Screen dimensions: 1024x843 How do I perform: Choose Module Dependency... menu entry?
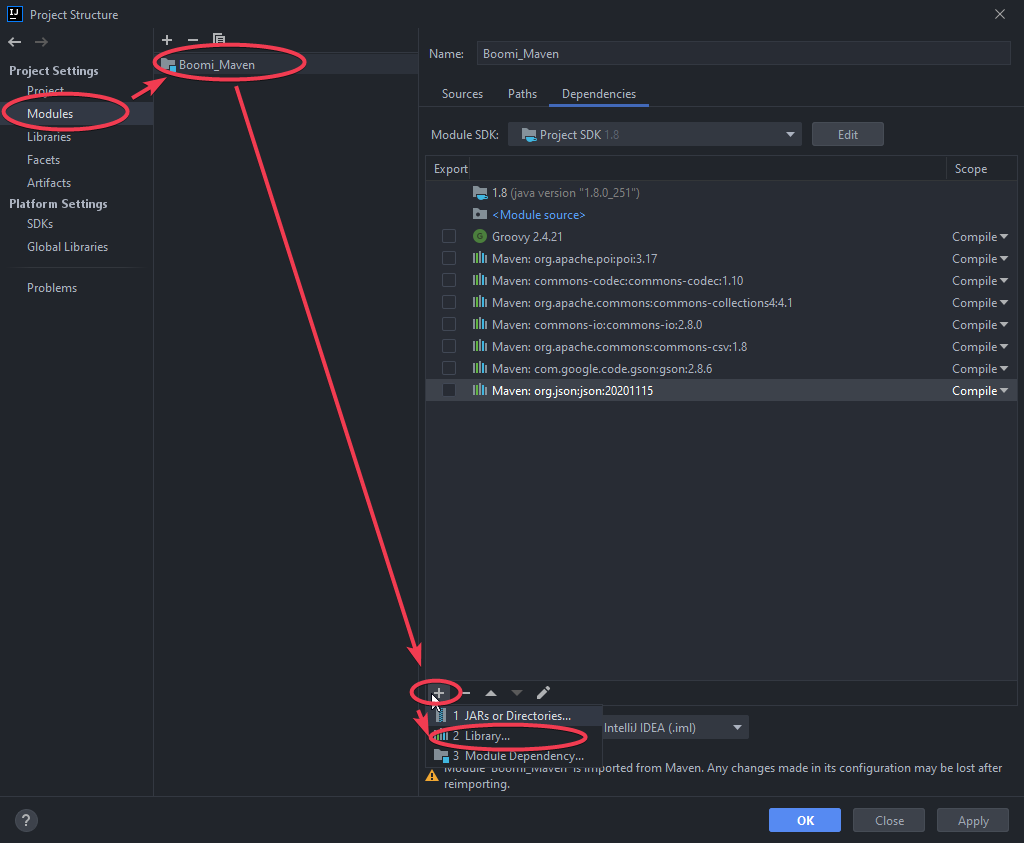(x=515, y=756)
